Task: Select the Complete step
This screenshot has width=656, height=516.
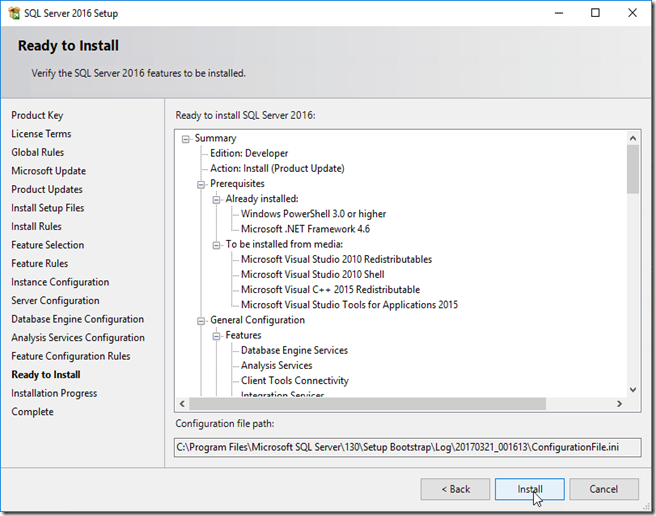Action: point(32,412)
